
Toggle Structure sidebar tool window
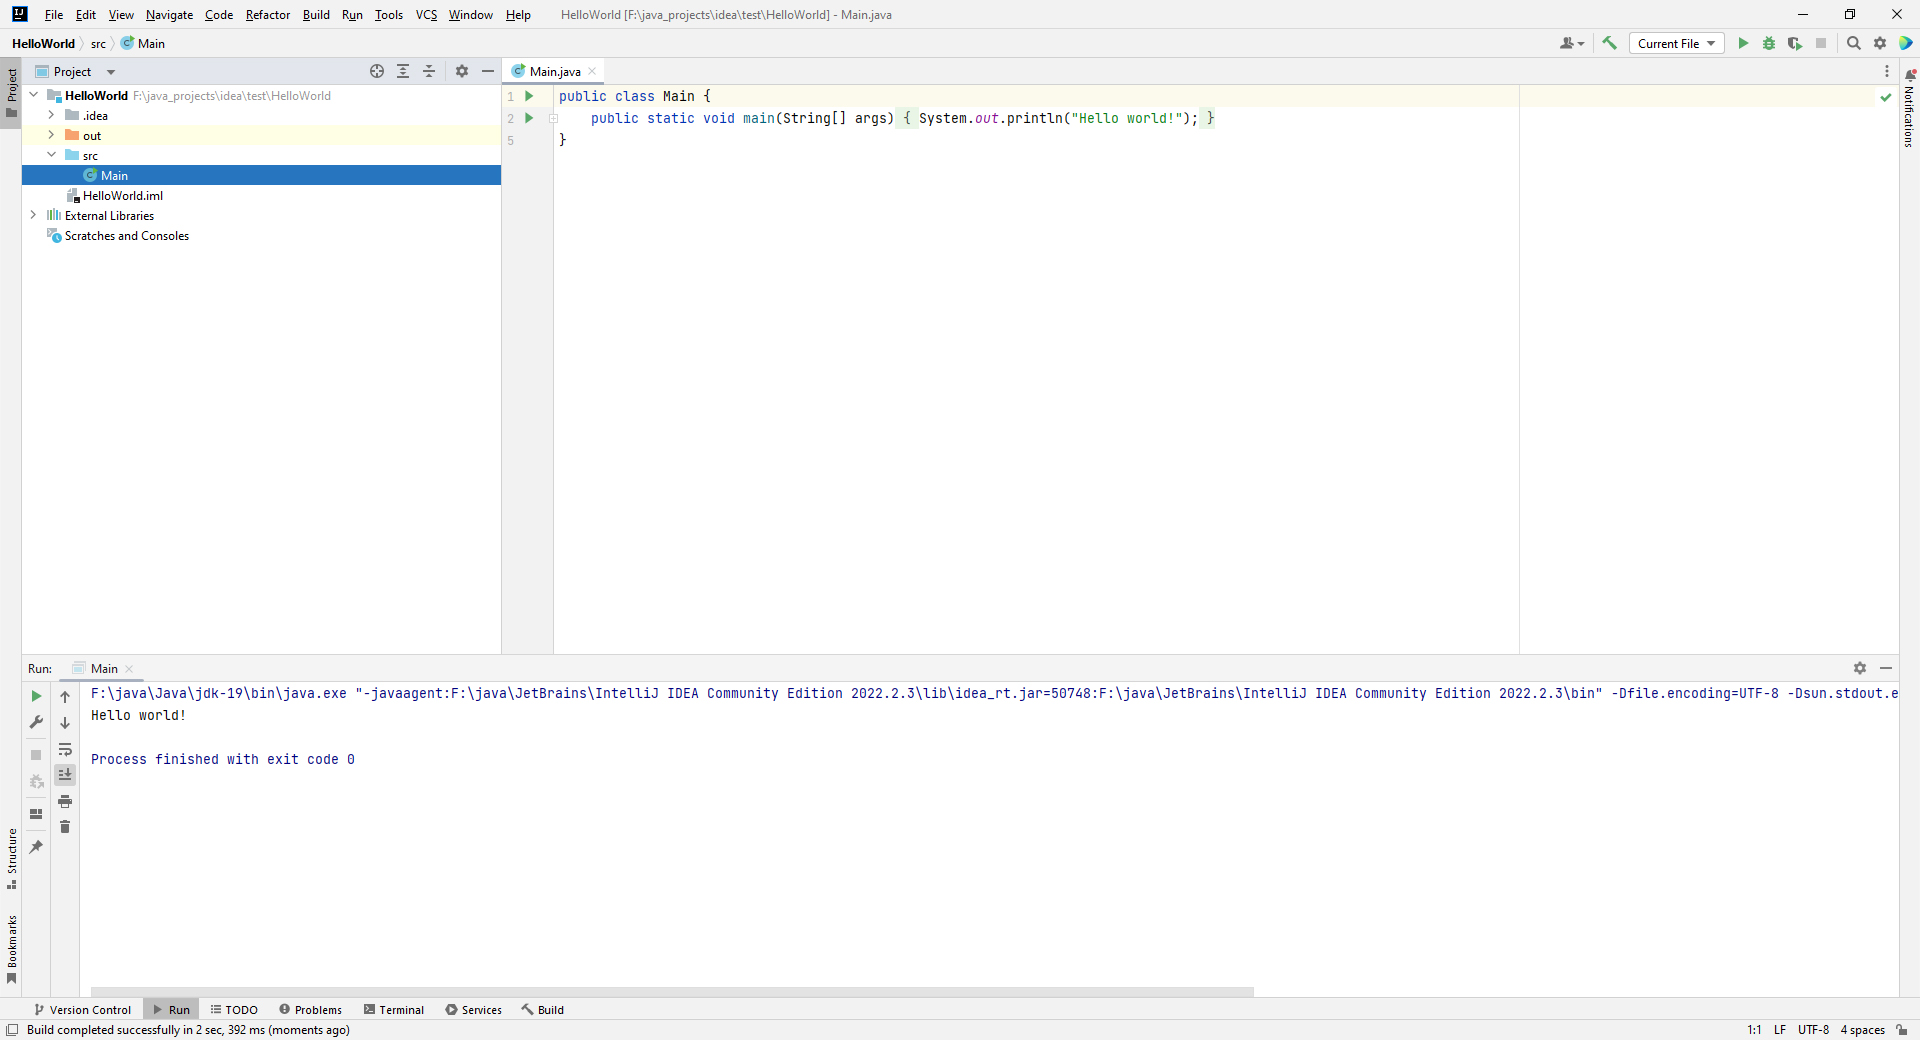pos(11,859)
